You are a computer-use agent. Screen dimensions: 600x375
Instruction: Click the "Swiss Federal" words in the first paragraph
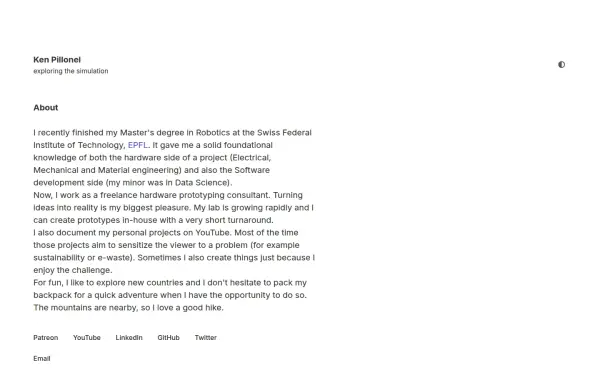[284, 132]
